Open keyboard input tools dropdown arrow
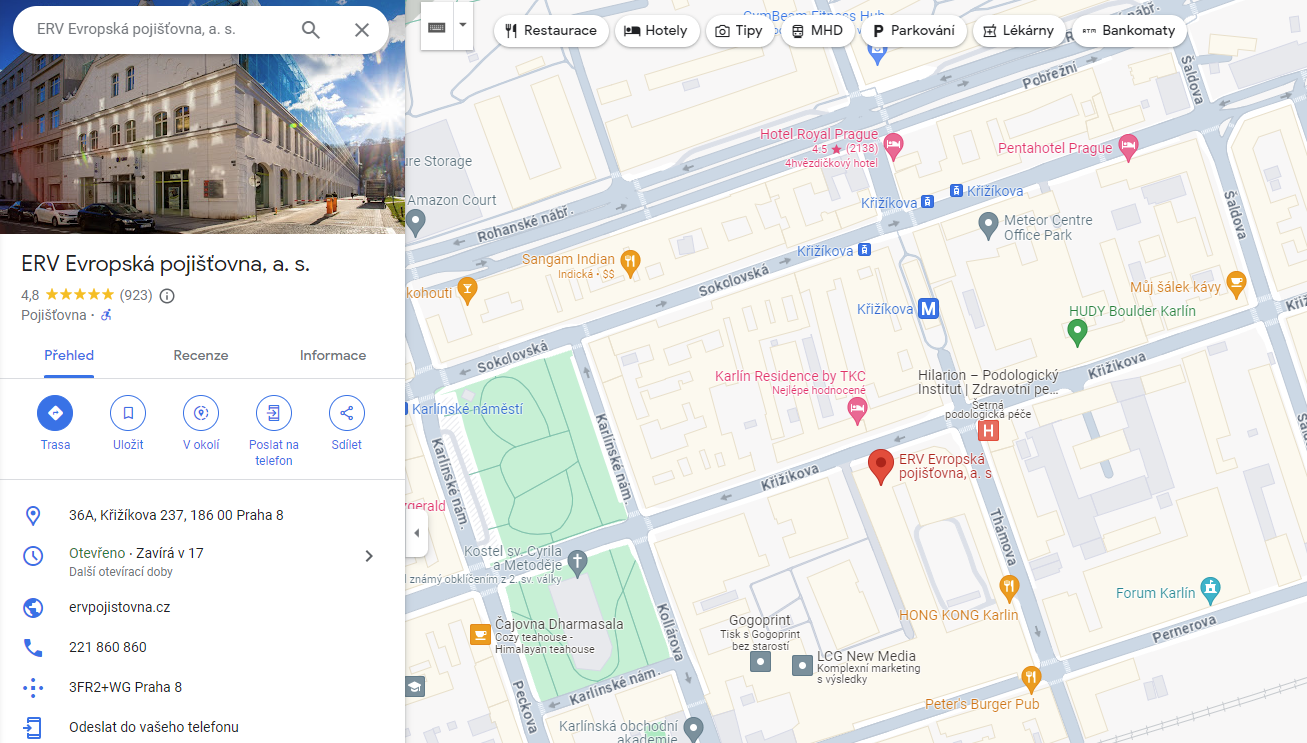 click(462, 25)
